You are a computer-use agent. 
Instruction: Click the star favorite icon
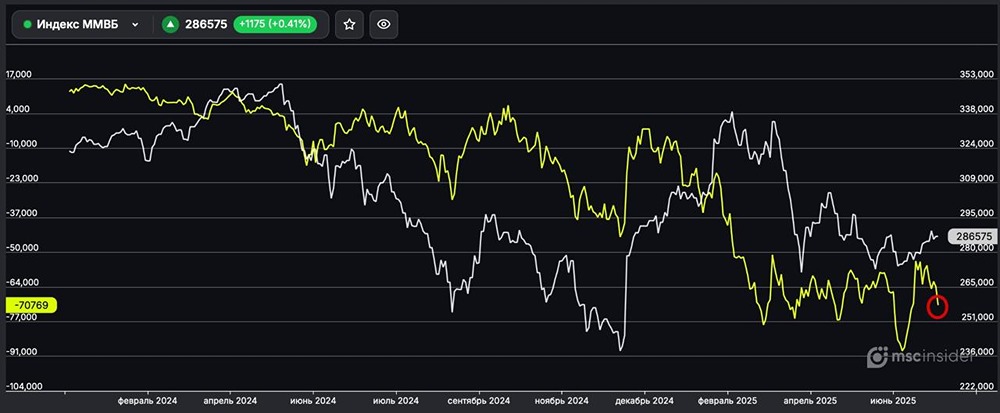click(349, 25)
